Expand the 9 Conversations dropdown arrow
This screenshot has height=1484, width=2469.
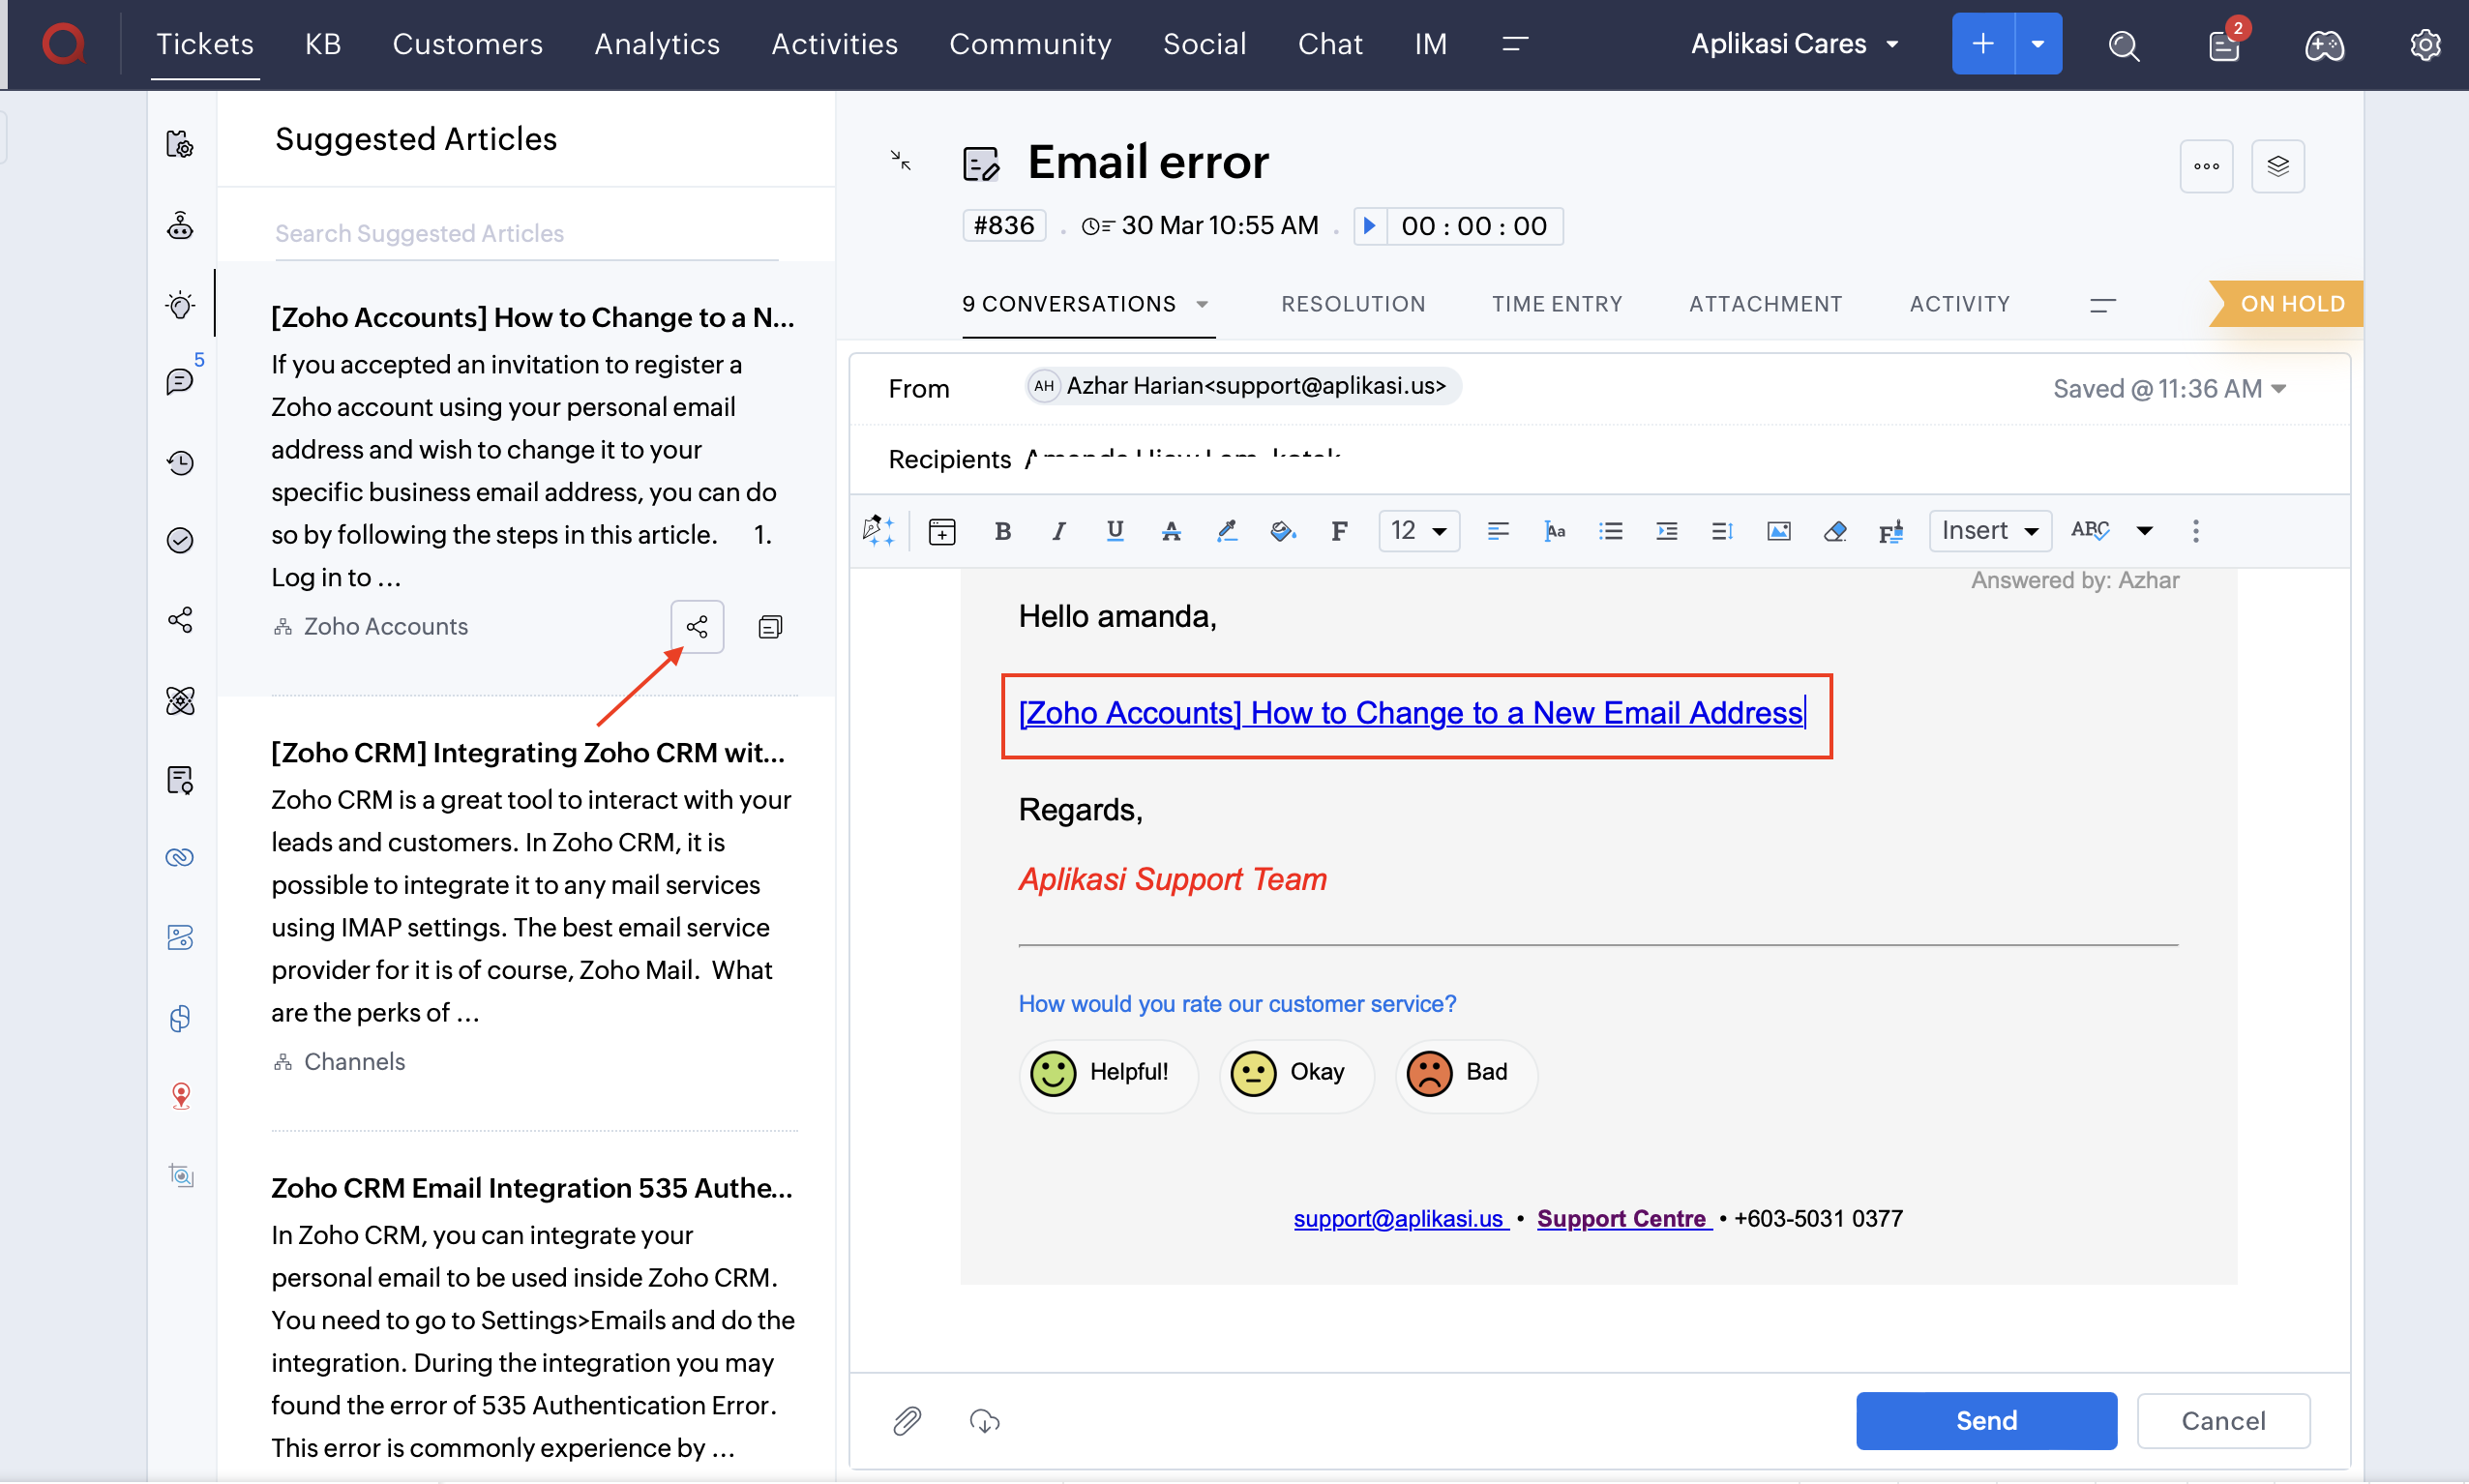pyautogui.click(x=1202, y=304)
